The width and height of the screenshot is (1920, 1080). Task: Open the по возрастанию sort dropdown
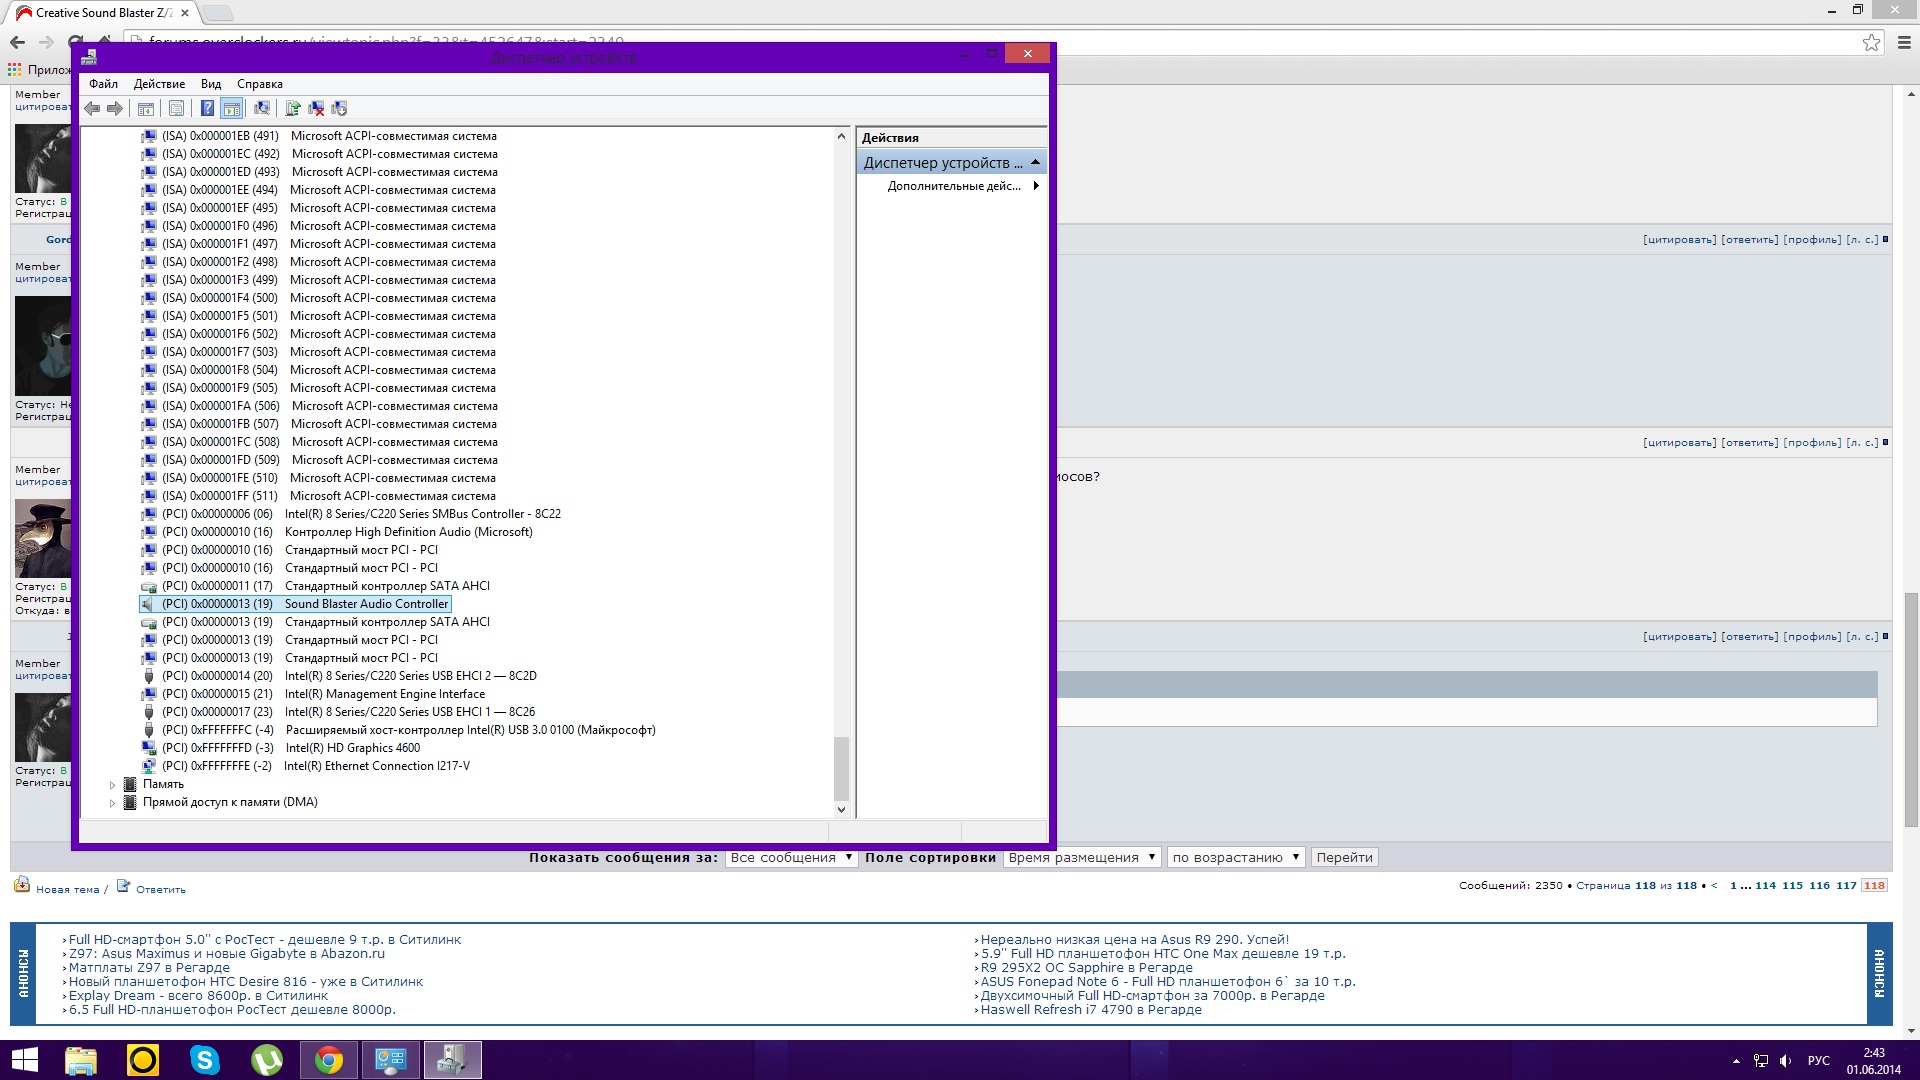coord(1235,857)
